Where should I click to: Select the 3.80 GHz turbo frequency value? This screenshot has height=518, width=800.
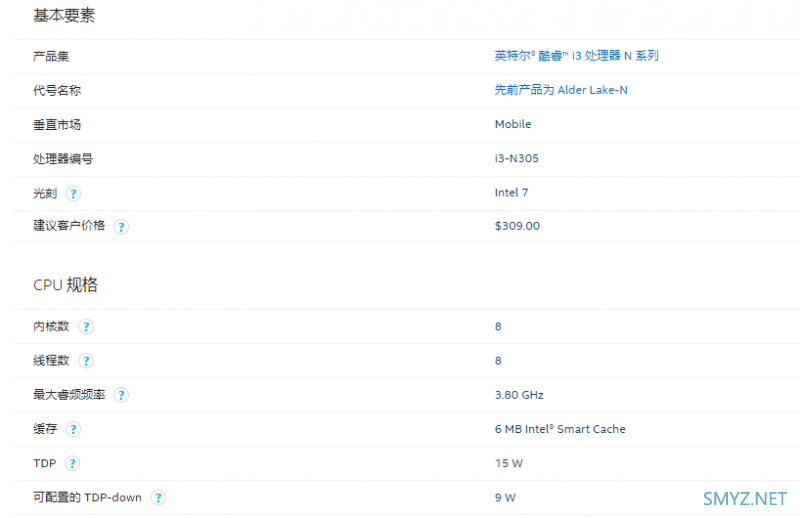click(x=519, y=394)
